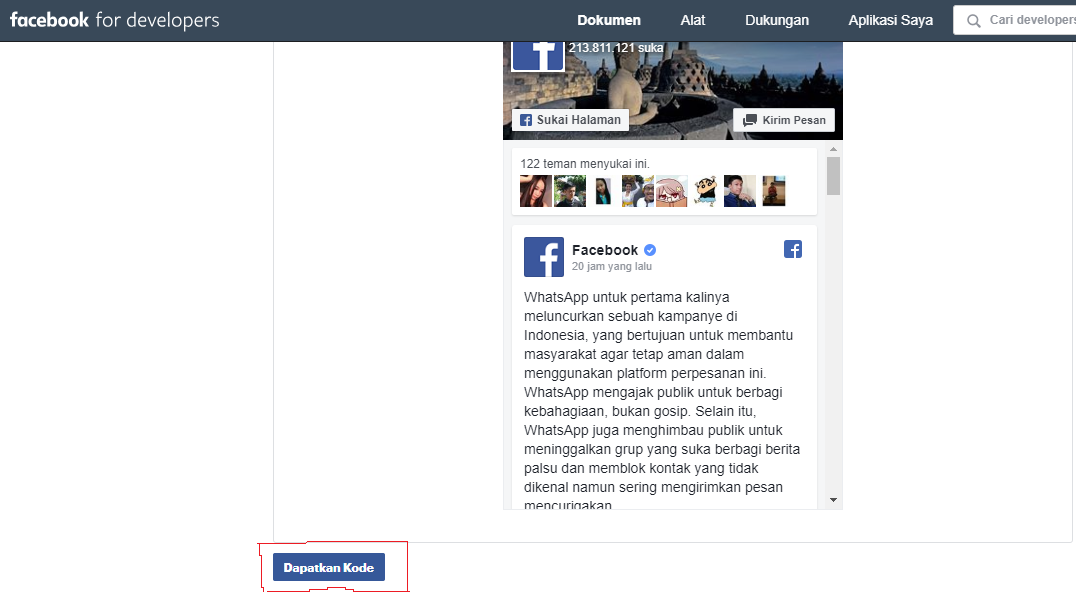Click the Facebook icon in Sukai Halaman button

tap(526, 120)
